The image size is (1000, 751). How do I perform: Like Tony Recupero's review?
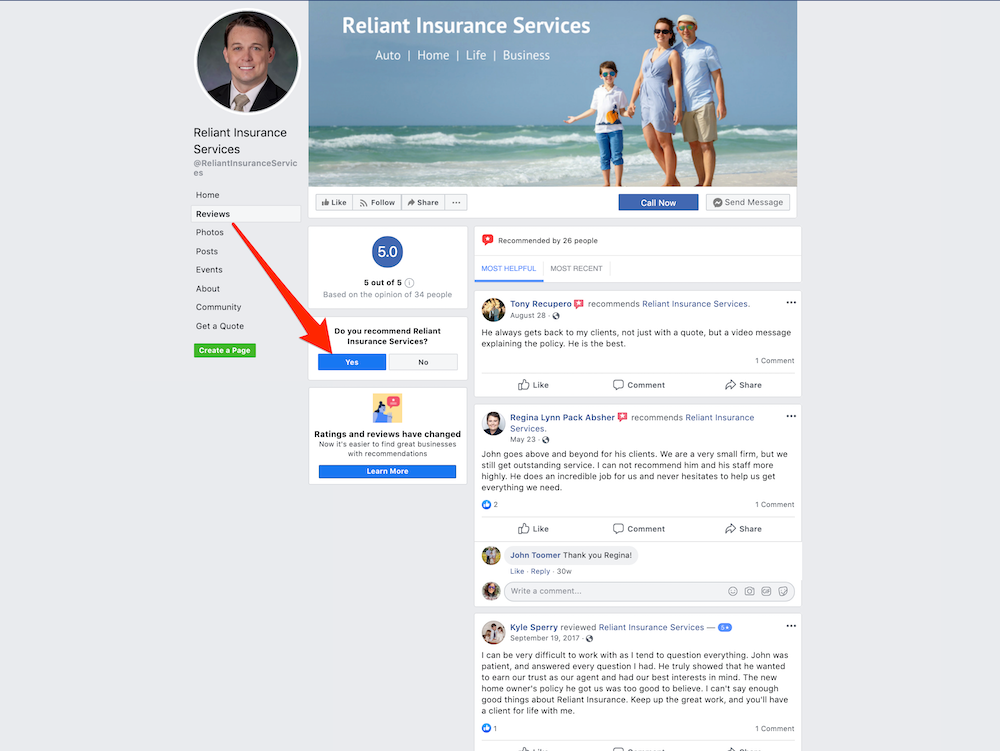tap(533, 385)
